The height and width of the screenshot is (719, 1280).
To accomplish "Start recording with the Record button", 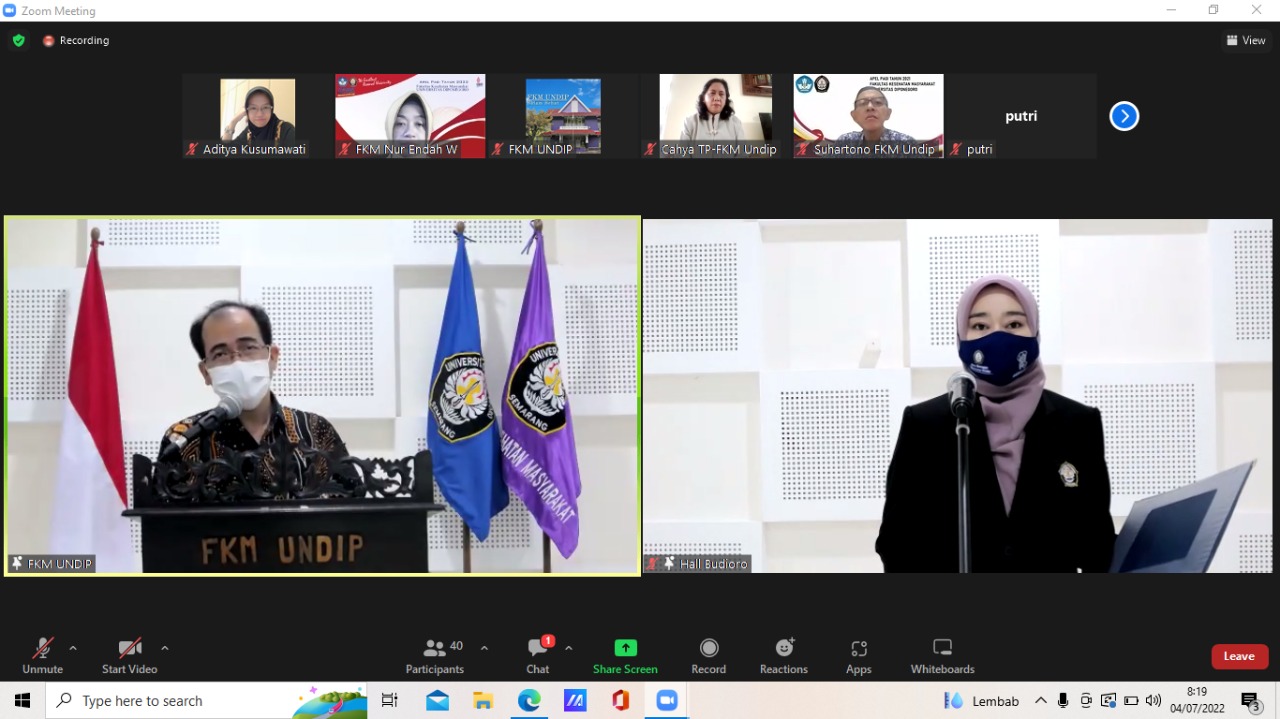I will click(708, 656).
